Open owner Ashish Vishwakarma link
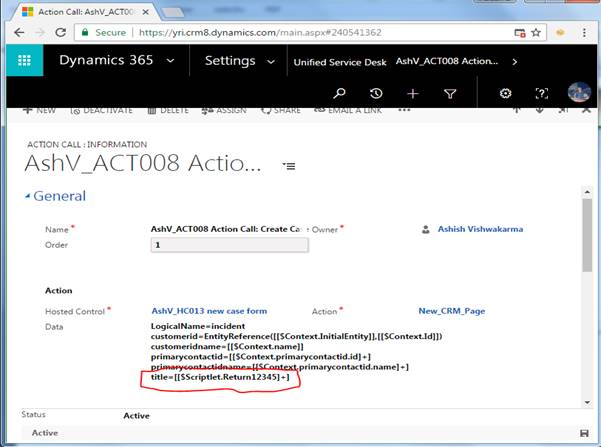Screen dimensions: 601x447 pyautogui.click(x=480, y=229)
